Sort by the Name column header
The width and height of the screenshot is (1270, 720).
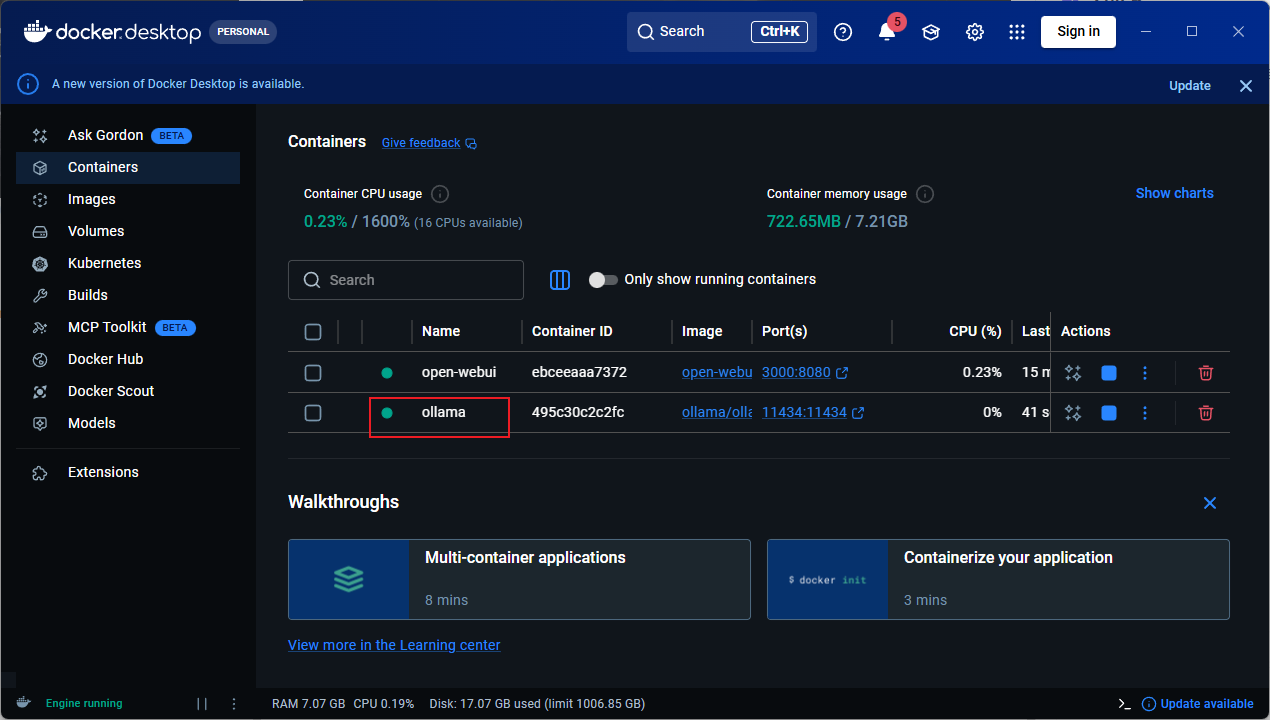pyautogui.click(x=441, y=331)
